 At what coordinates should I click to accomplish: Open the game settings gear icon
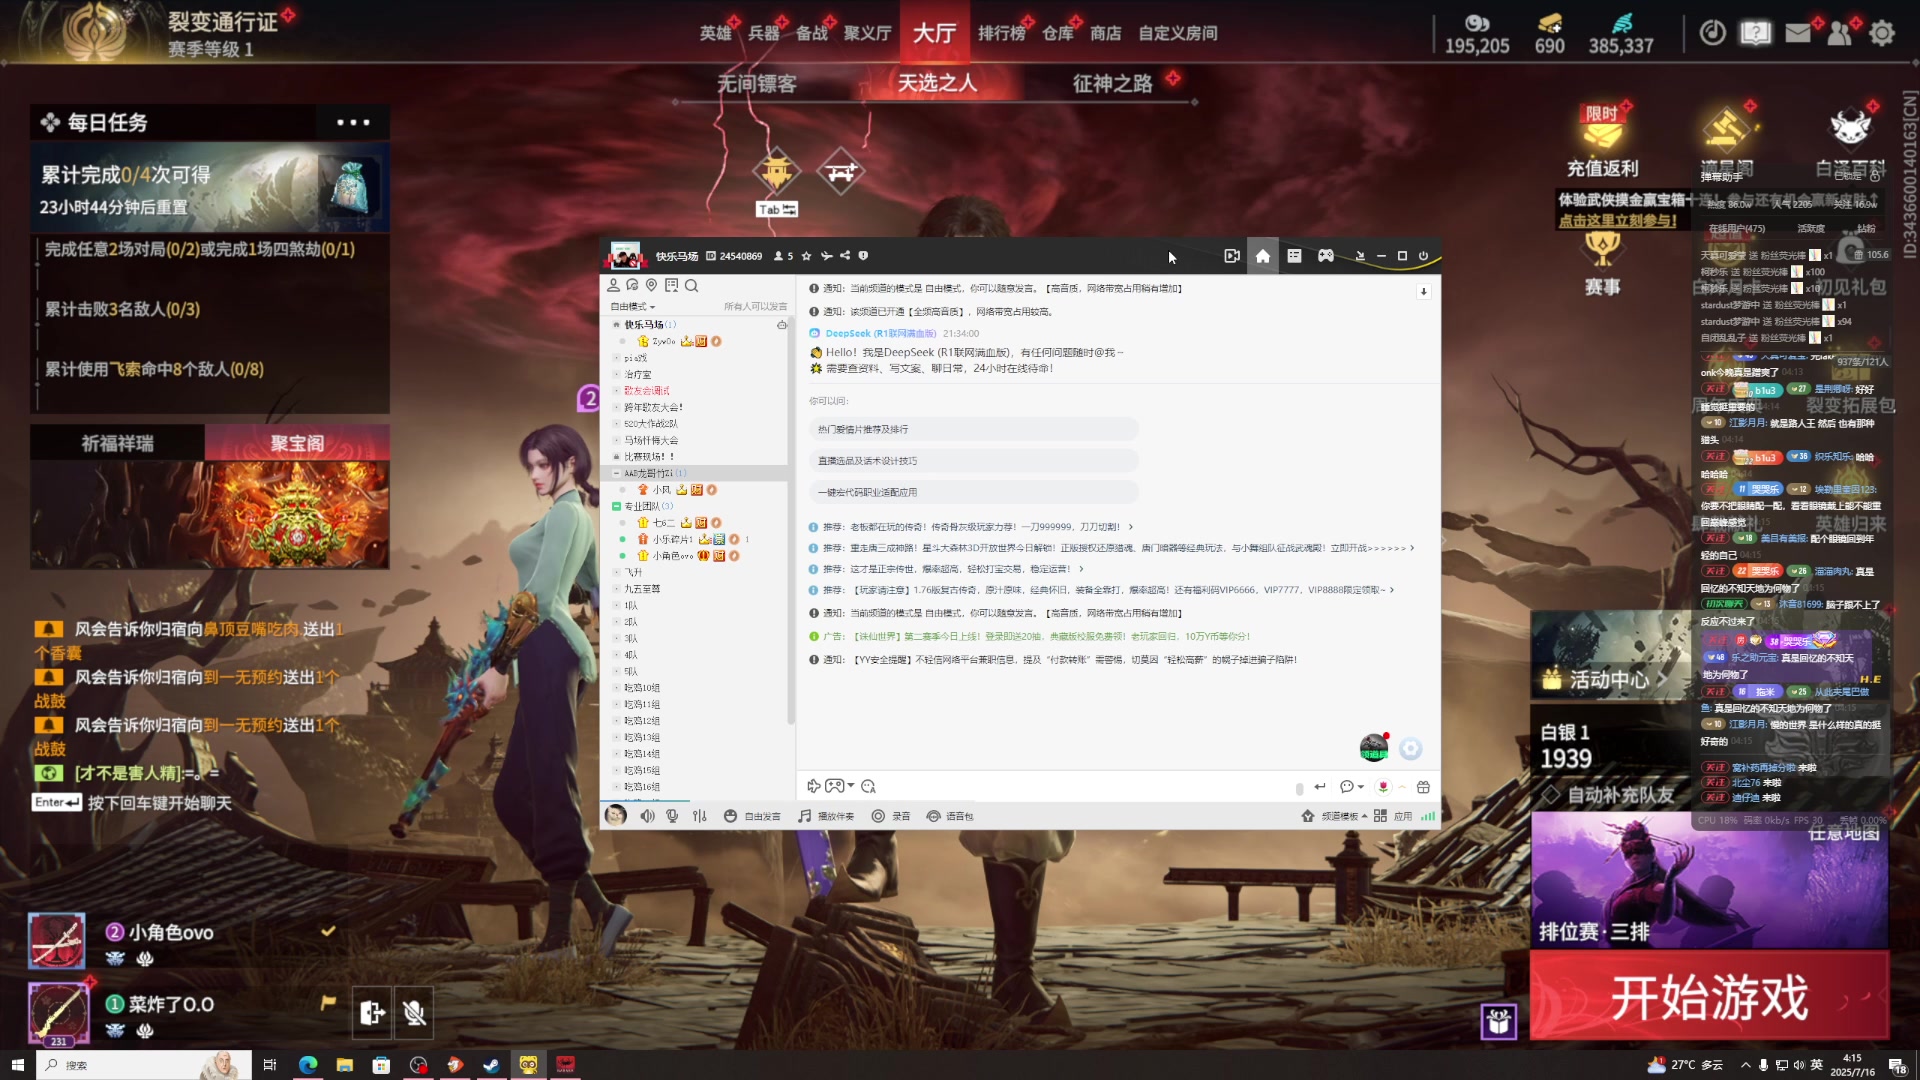[1882, 33]
